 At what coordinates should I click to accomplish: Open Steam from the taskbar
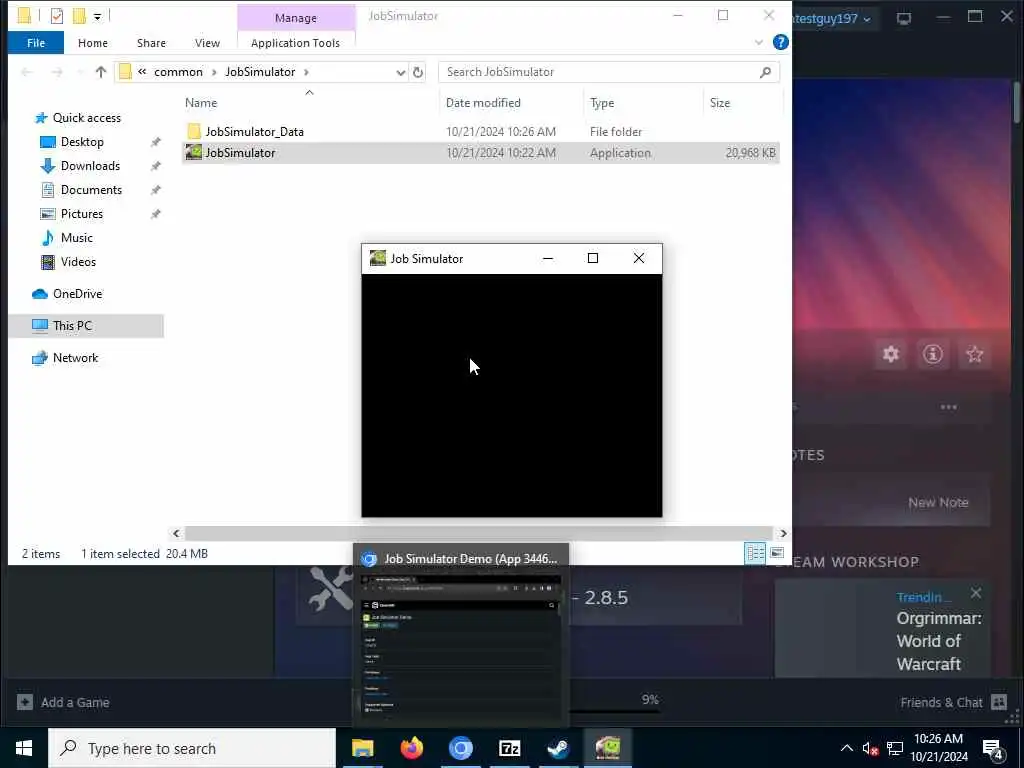(558, 748)
